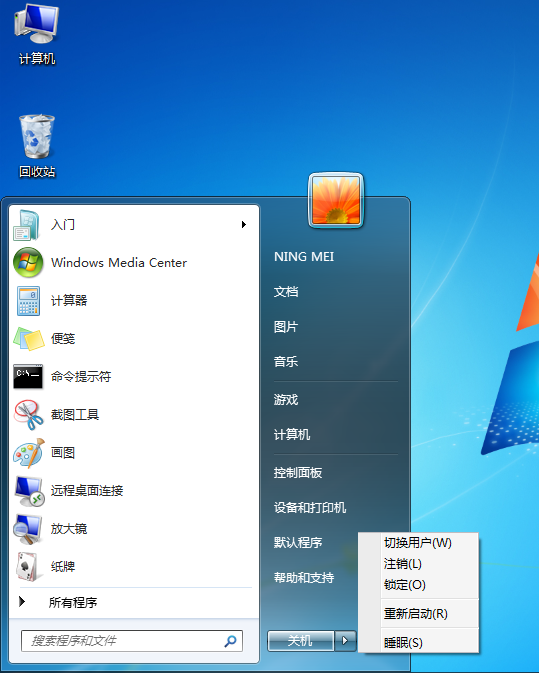Open 默认程序 default programs link
The image size is (539, 673).
point(298,543)
